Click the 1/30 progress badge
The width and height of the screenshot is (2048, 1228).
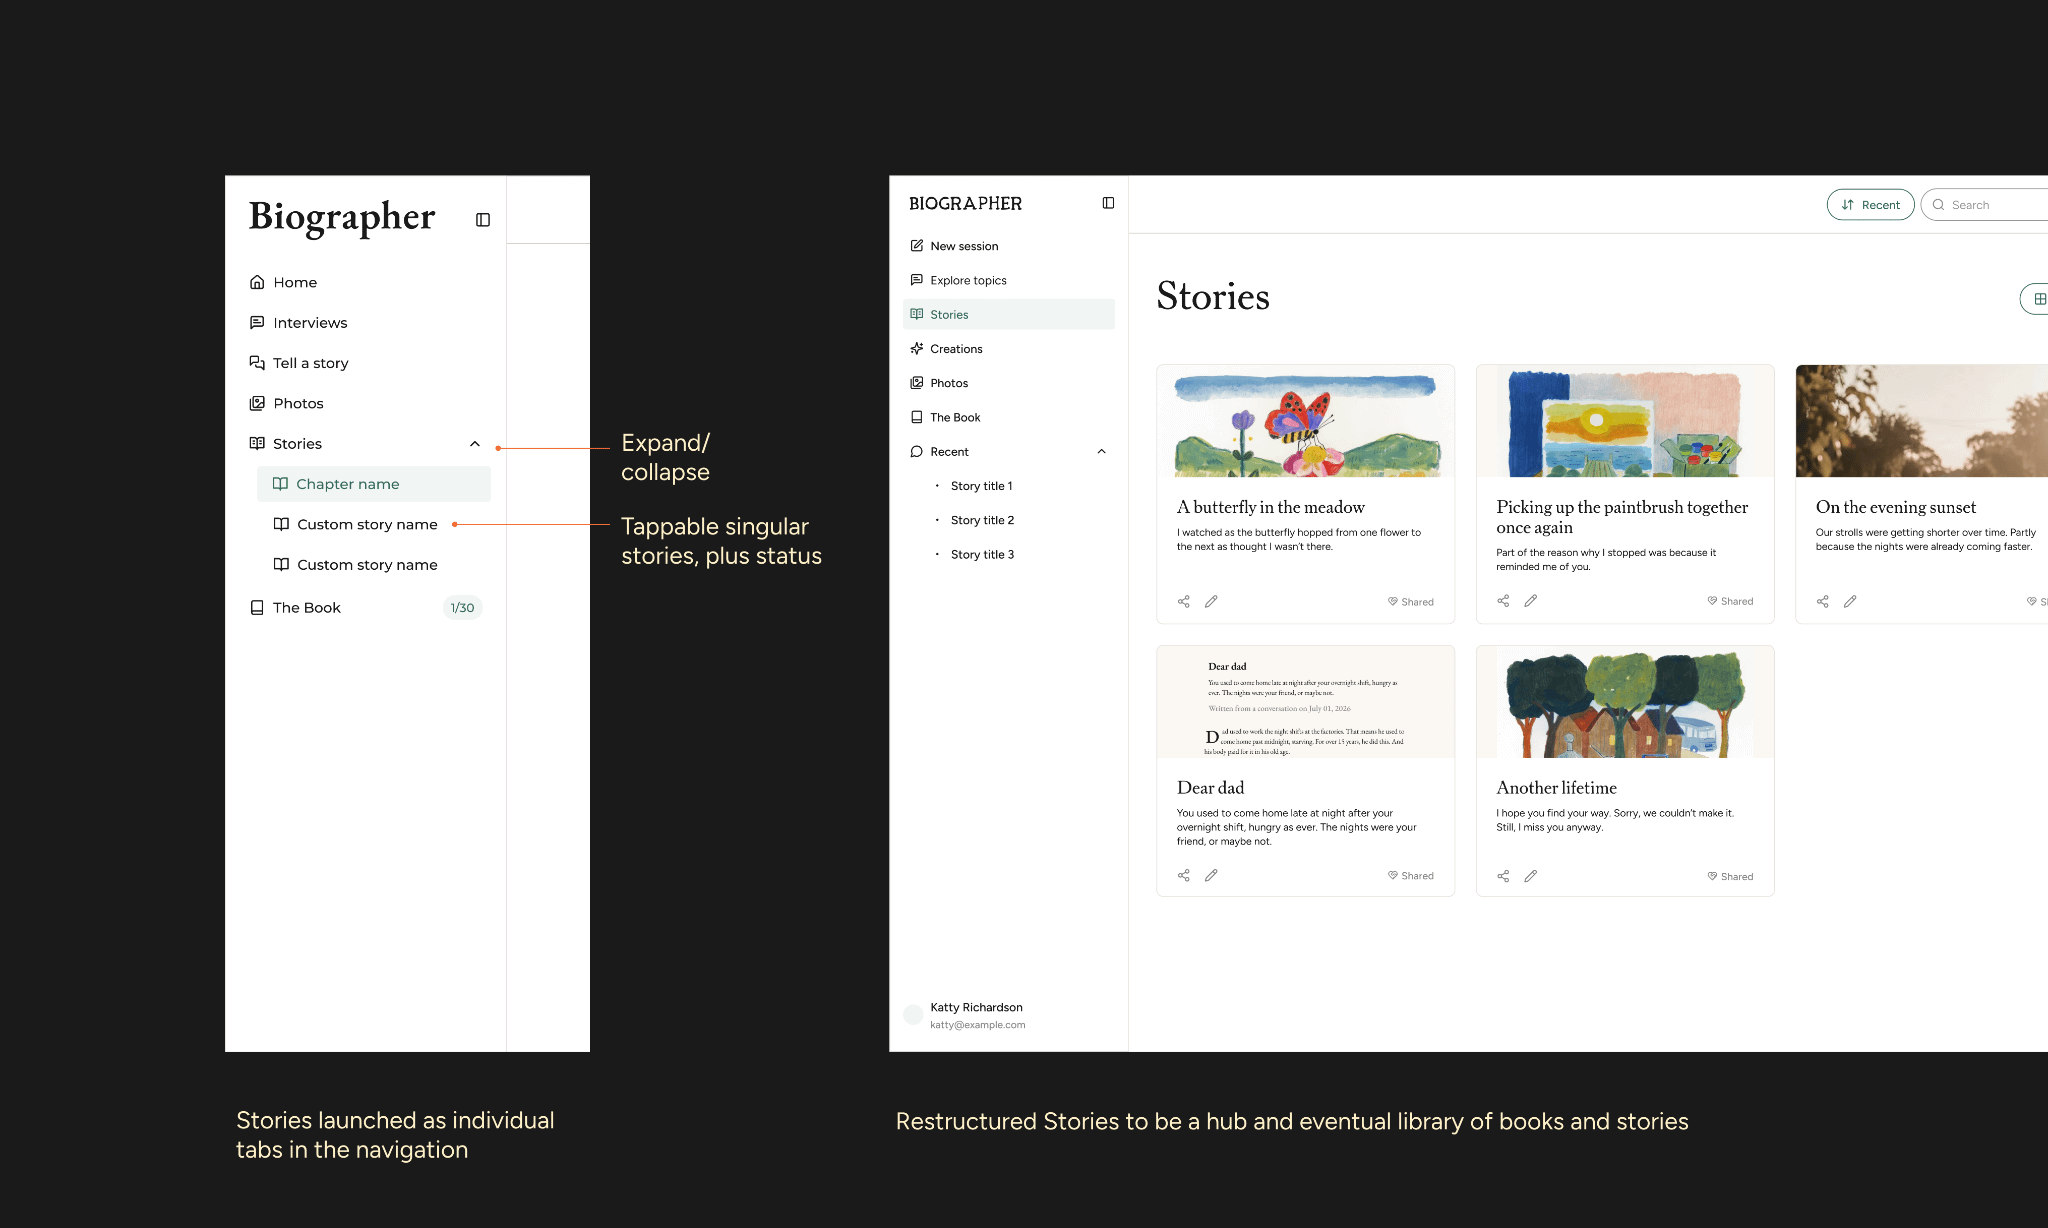462,608
